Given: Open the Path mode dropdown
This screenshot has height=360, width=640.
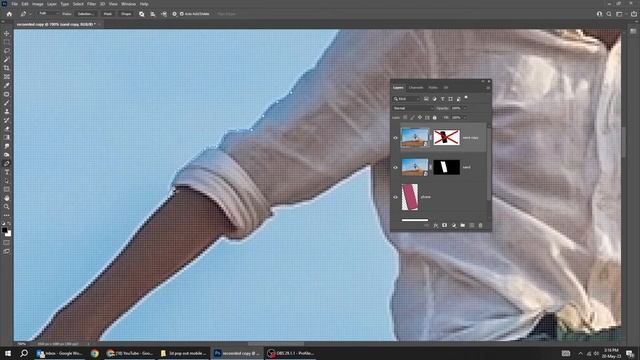Looking at the screenshot, I should [48, 14].
